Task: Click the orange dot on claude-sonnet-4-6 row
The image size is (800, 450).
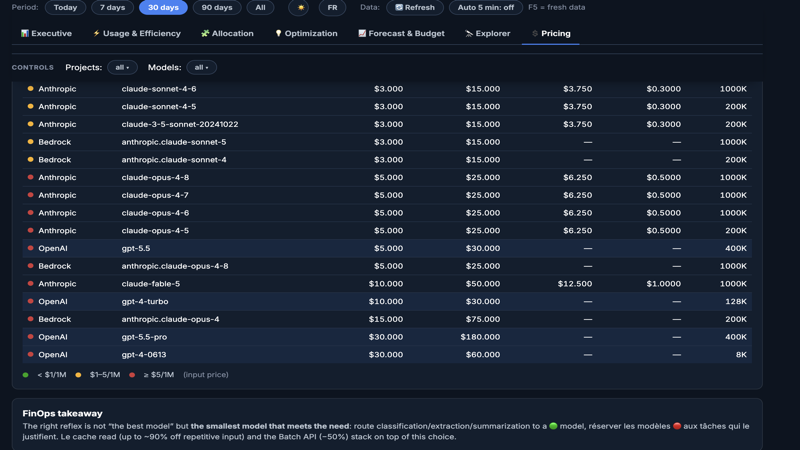Action: [x=31, y=89]
